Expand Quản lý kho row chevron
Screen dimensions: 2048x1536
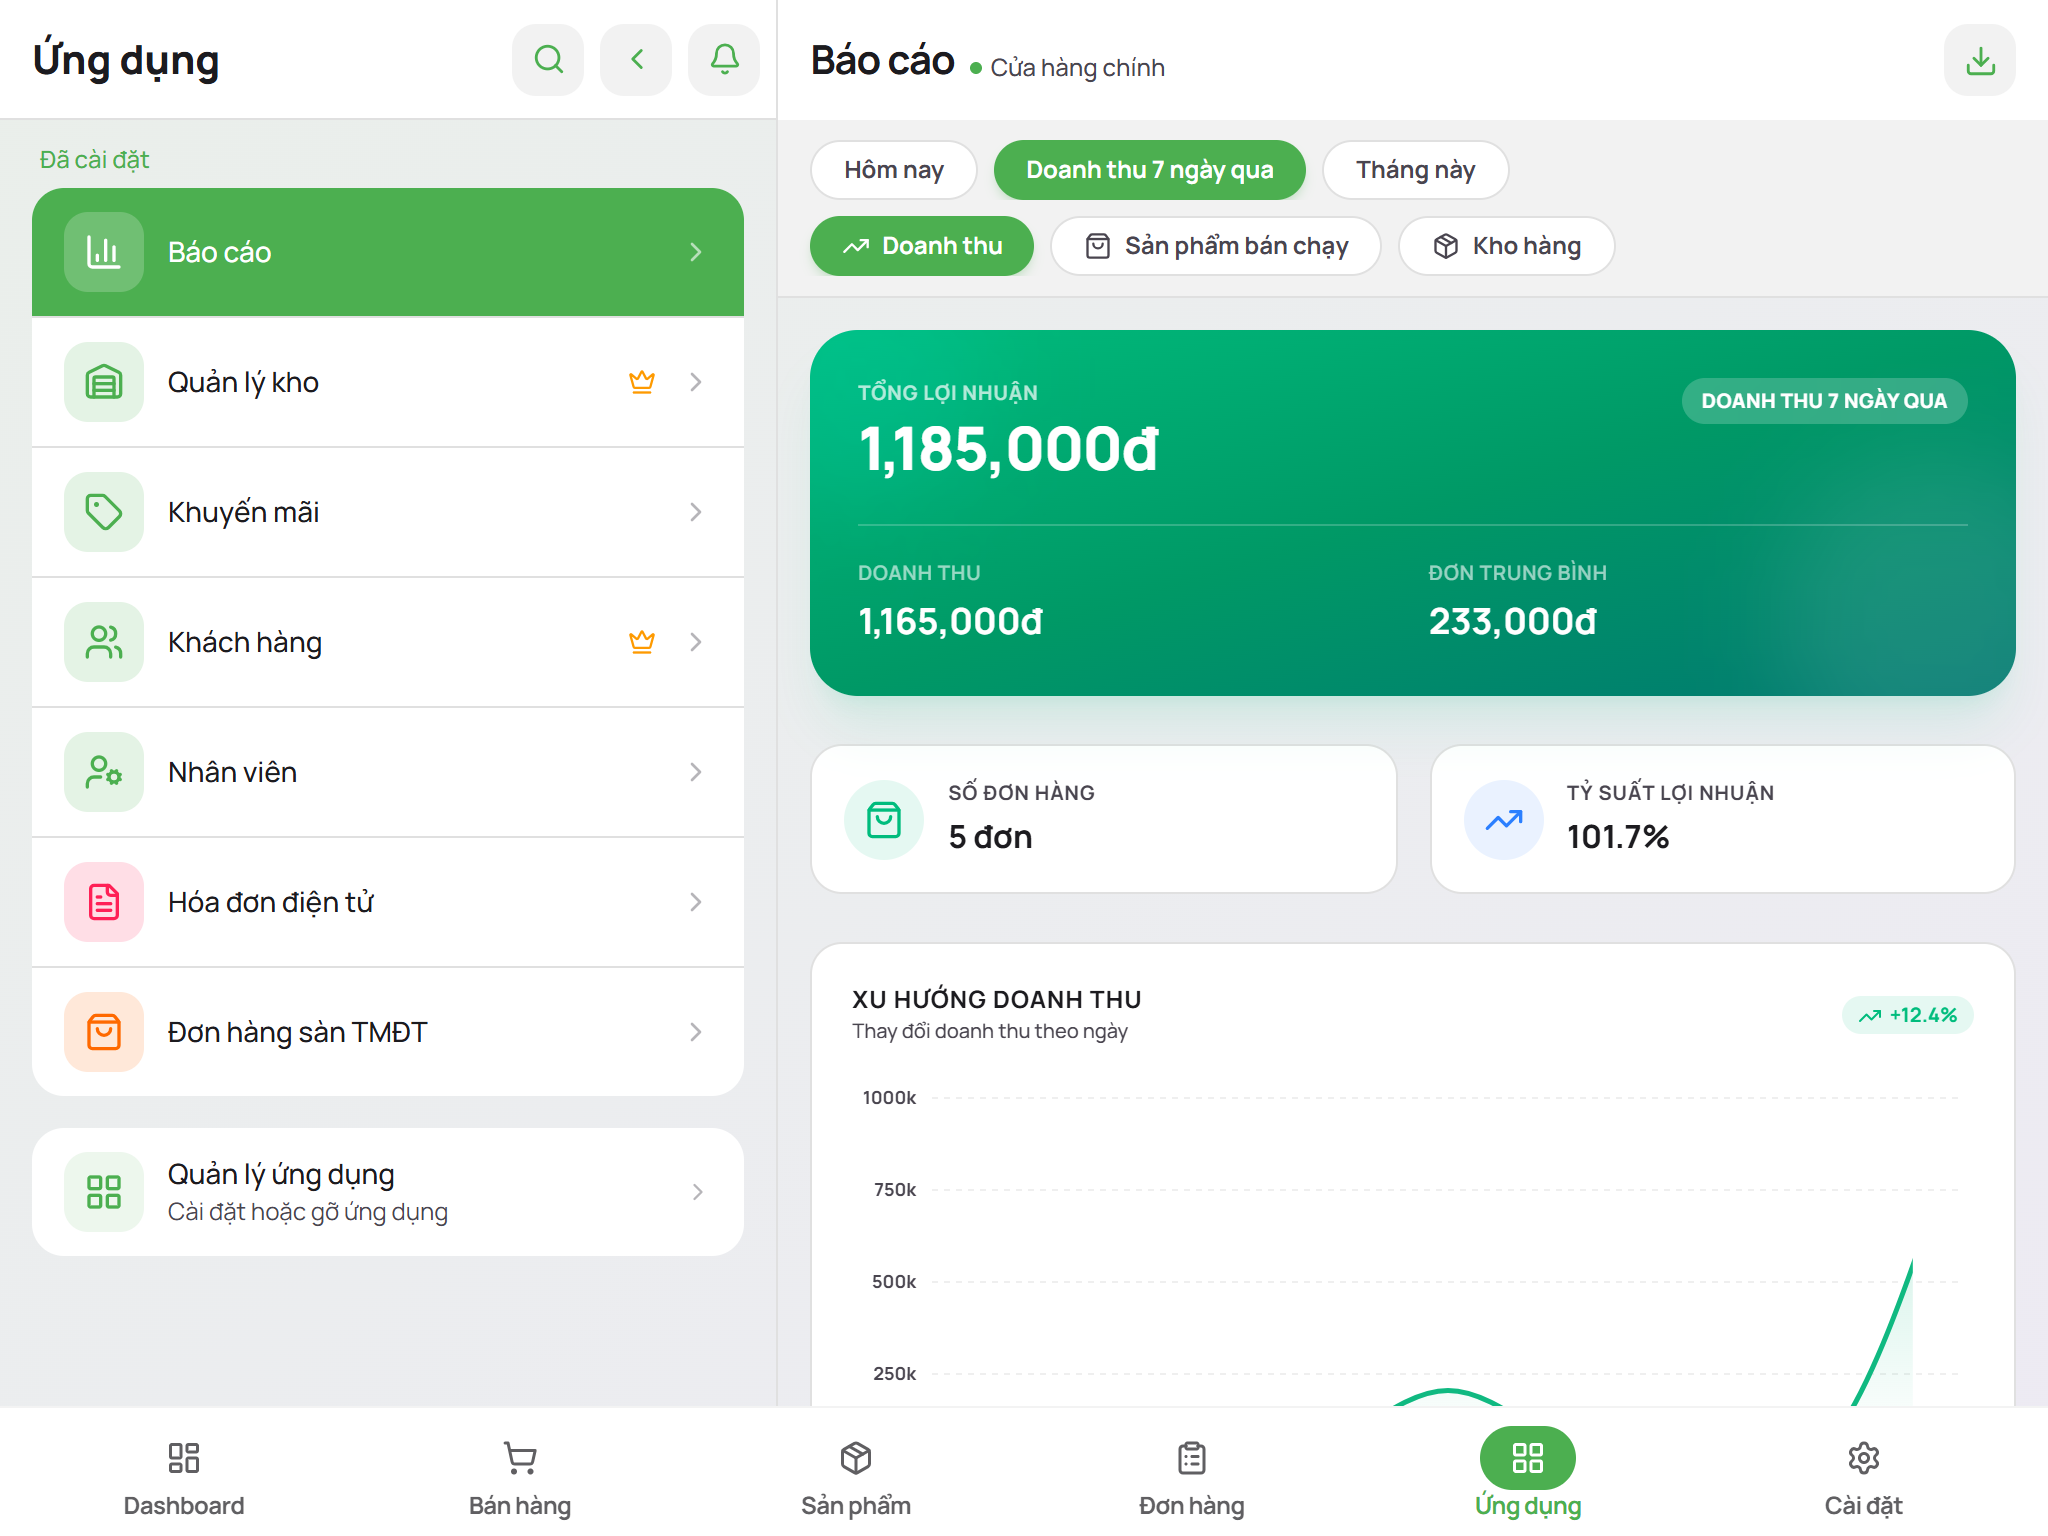696,382
